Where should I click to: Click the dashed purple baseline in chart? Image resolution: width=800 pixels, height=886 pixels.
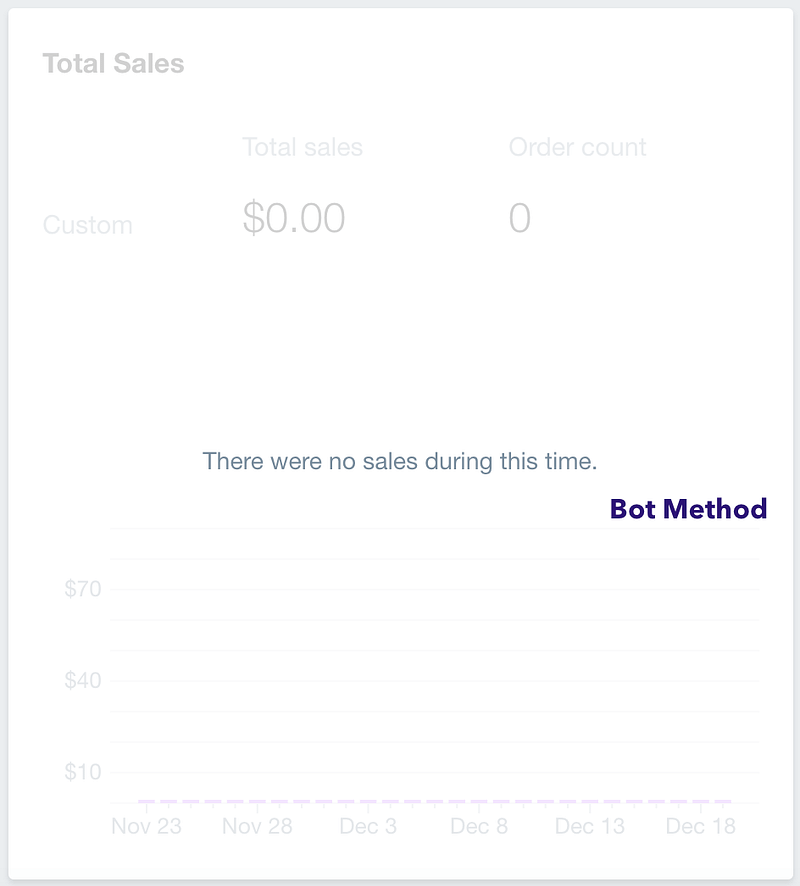click(x=434, y=801)
